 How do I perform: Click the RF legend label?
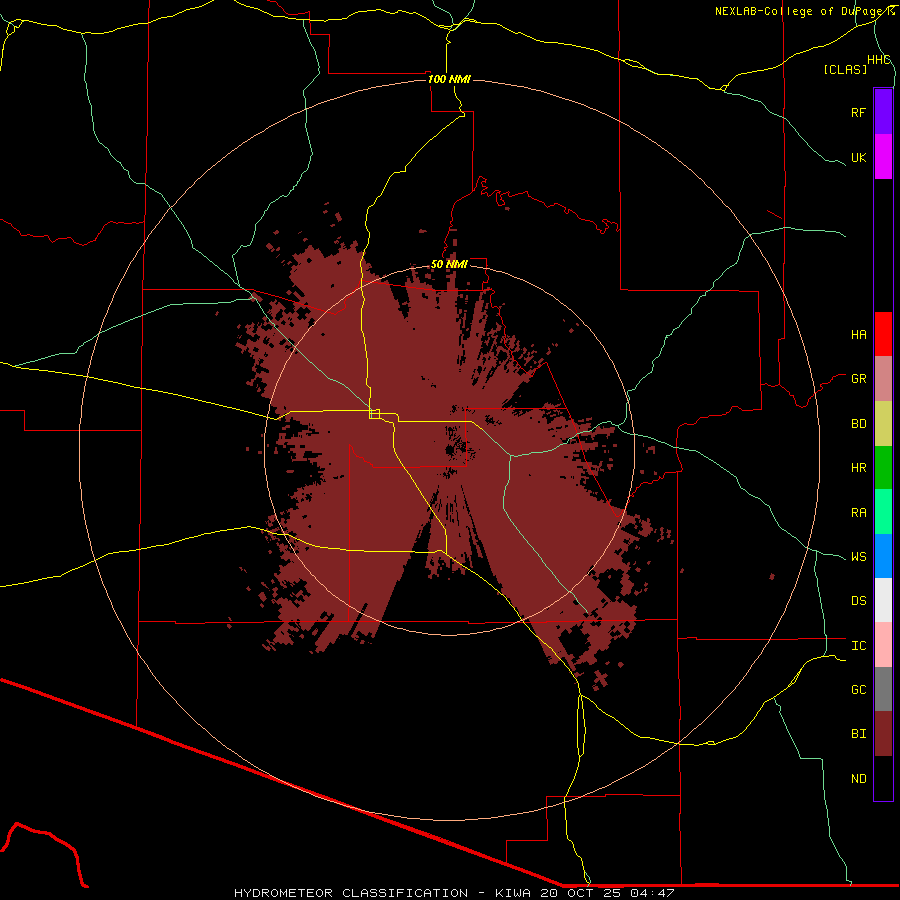(859, 112)
